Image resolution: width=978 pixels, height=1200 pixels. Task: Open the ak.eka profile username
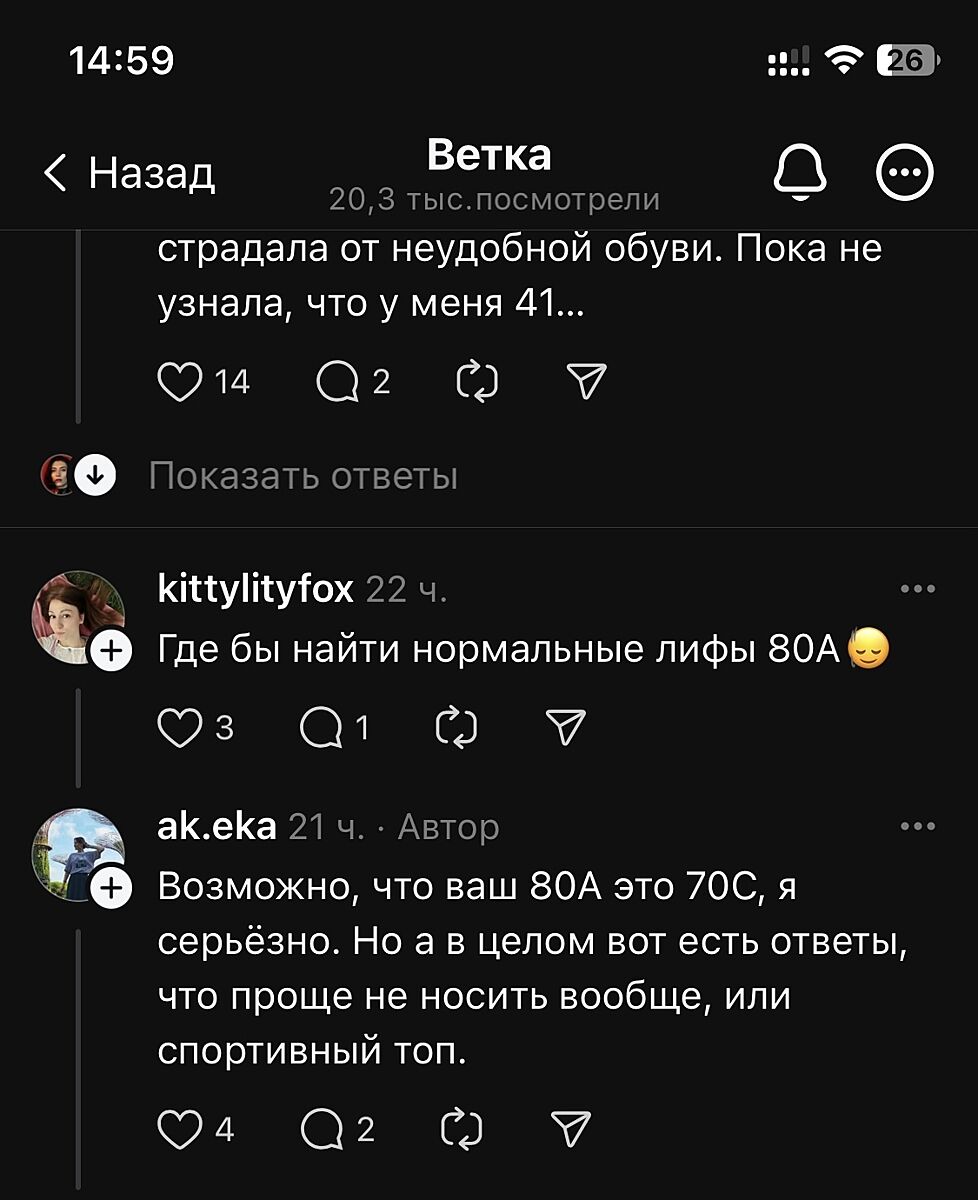[217, 827]
